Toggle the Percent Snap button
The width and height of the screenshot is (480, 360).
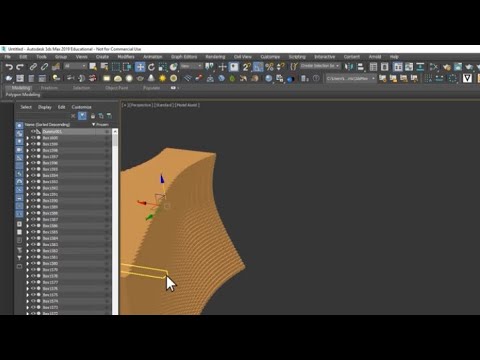tap(269, 67)
